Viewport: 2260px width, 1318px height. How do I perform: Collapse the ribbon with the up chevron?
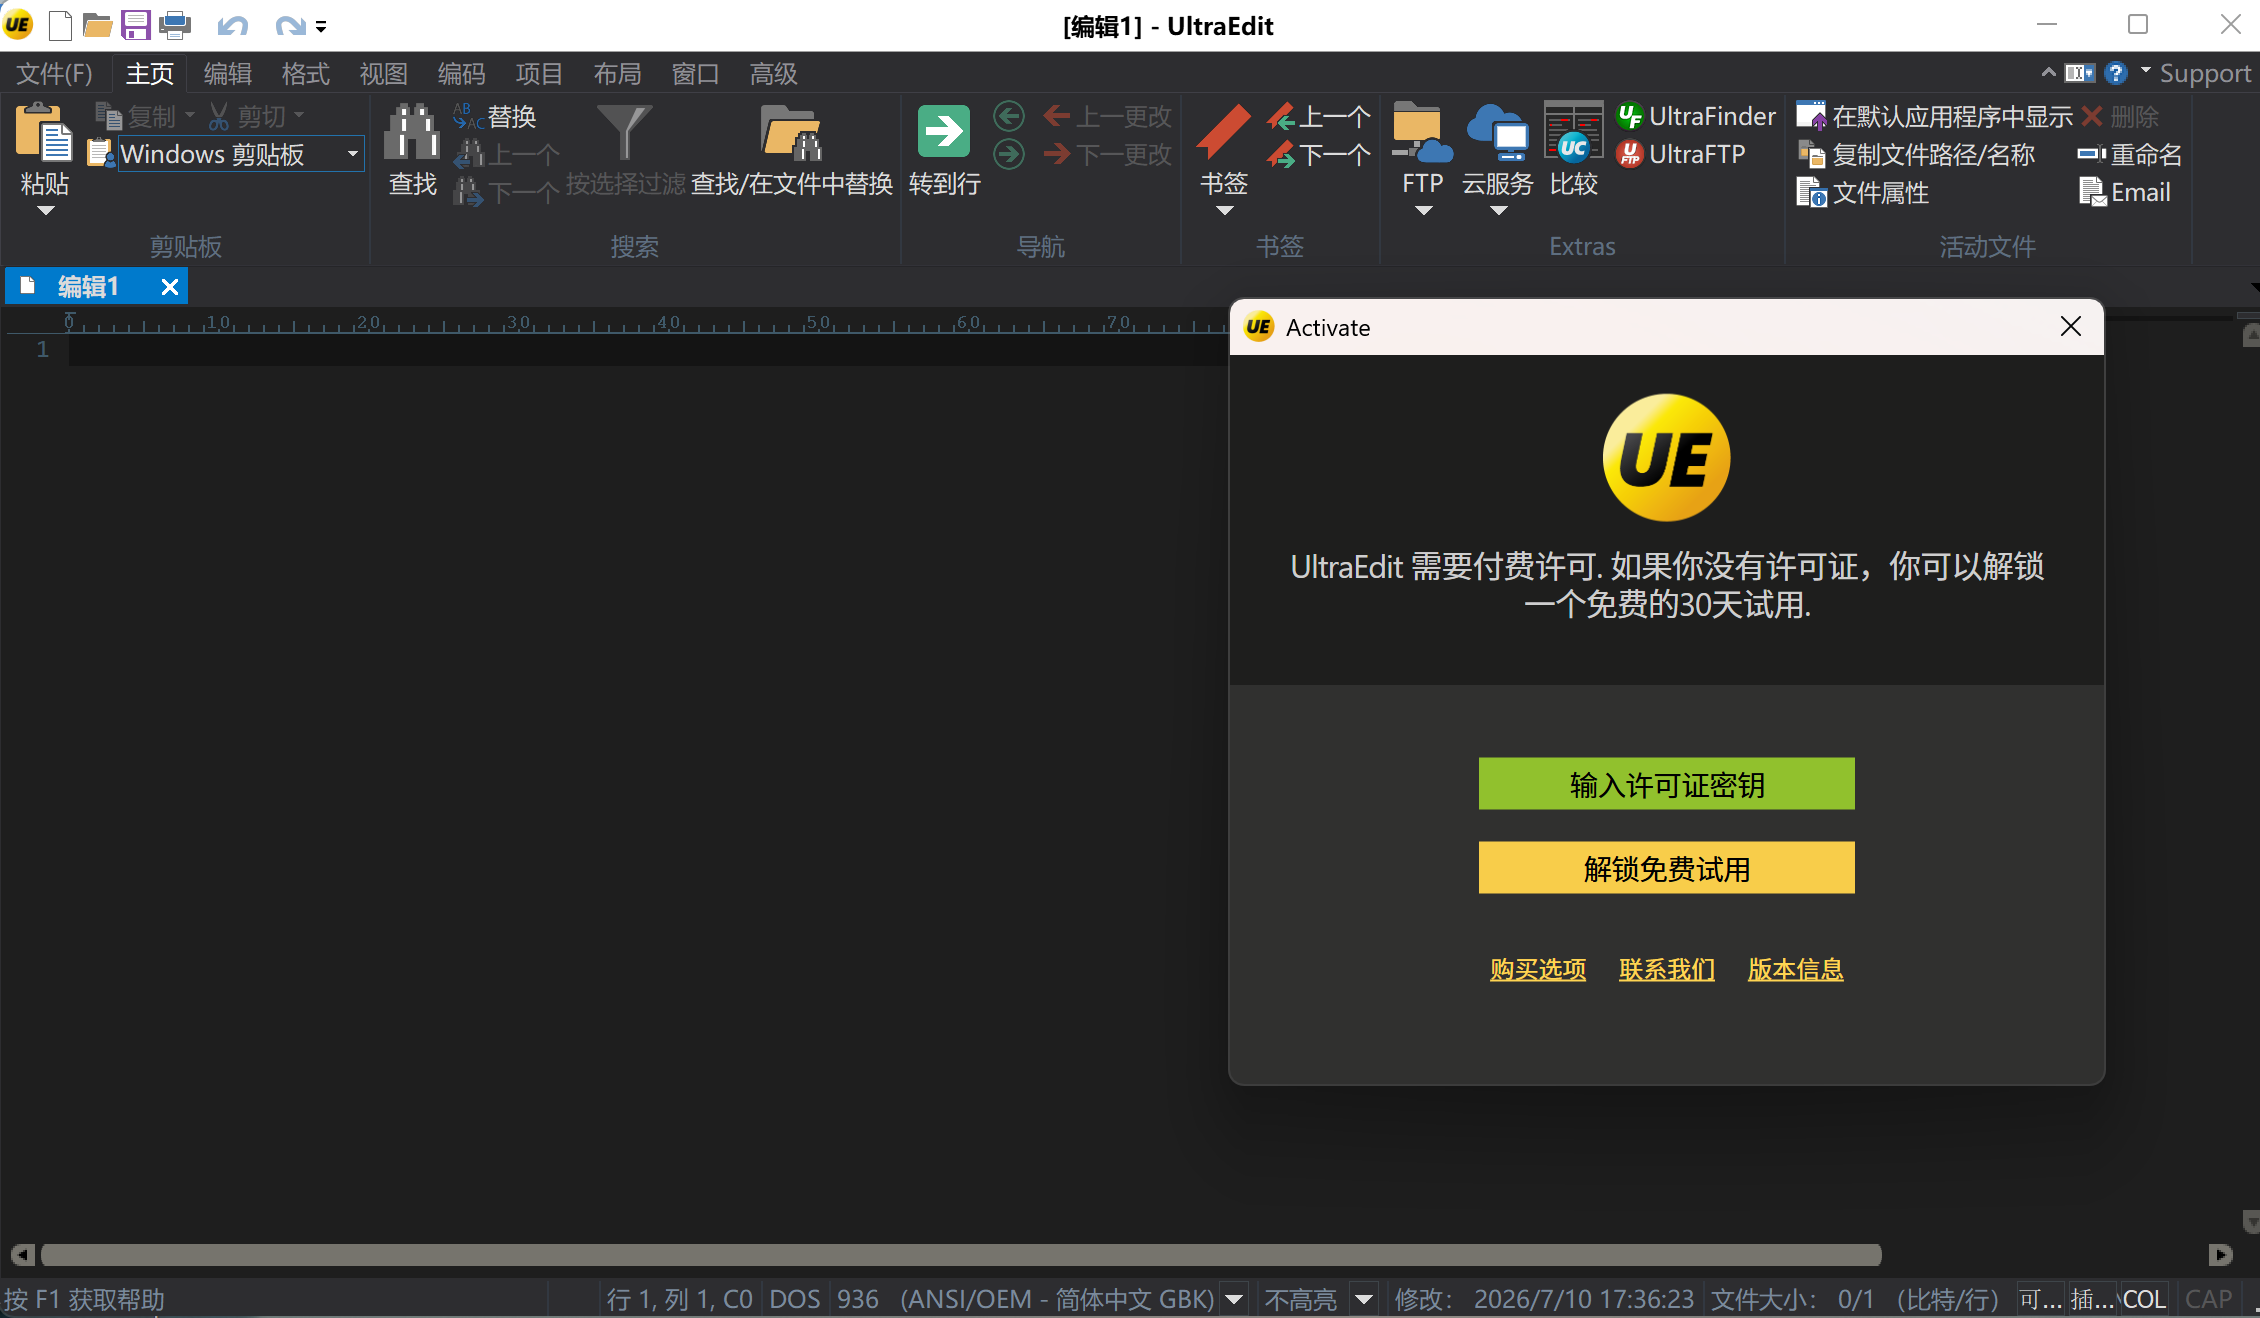pos(2048,73)
